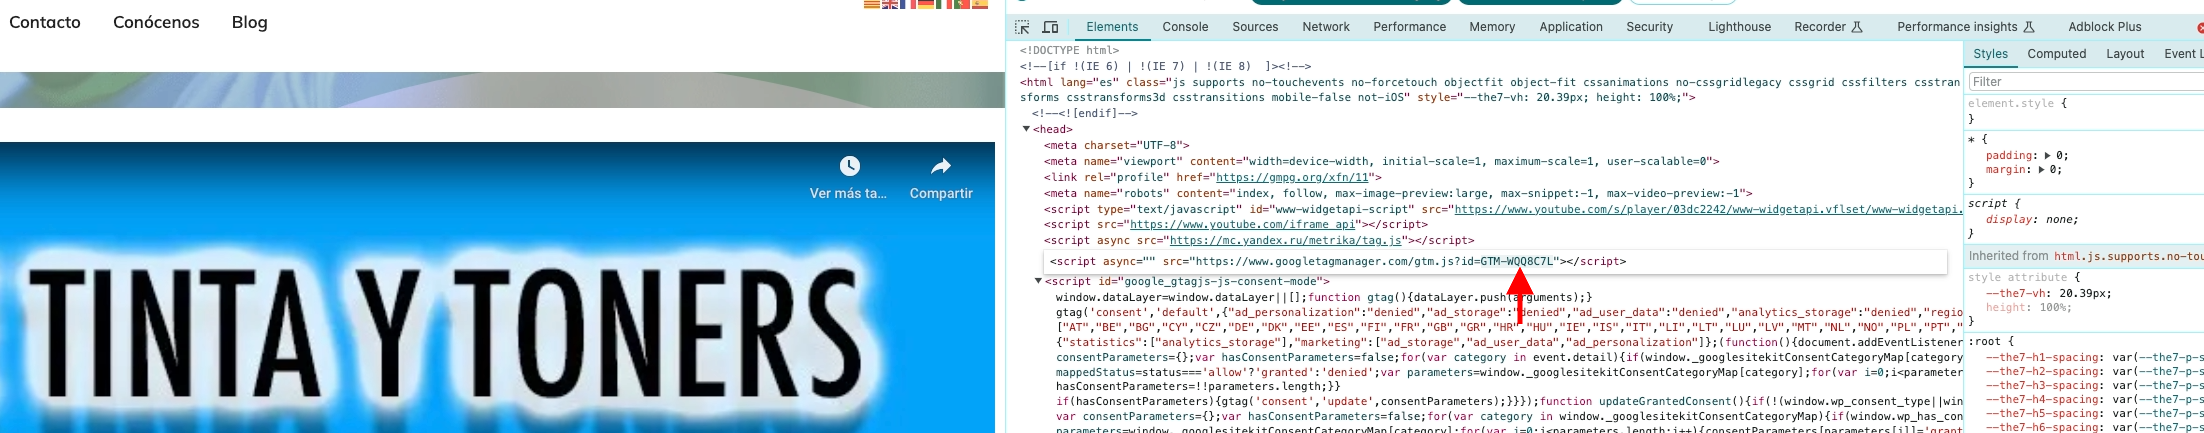Expand the margin shorthand triangle in Styles

(2041, 170)
